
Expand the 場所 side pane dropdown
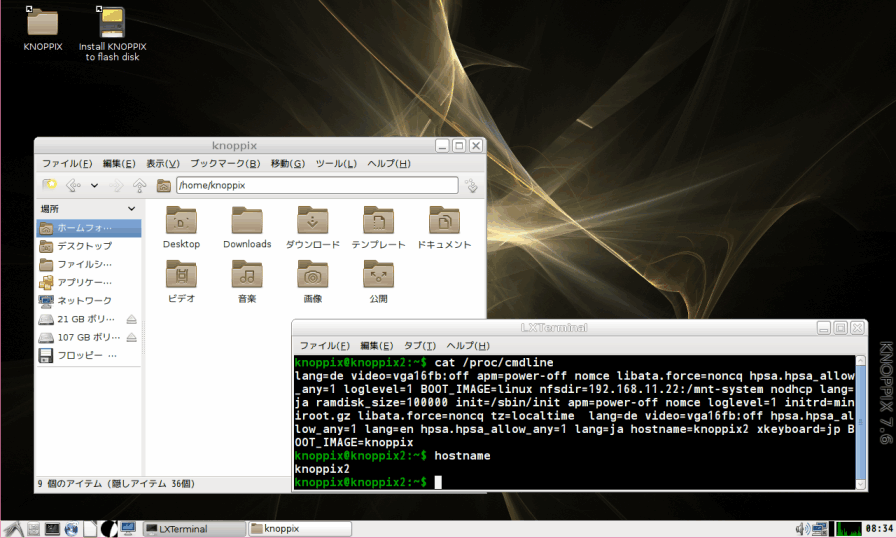pyautogui.click(x=131, y=208)
